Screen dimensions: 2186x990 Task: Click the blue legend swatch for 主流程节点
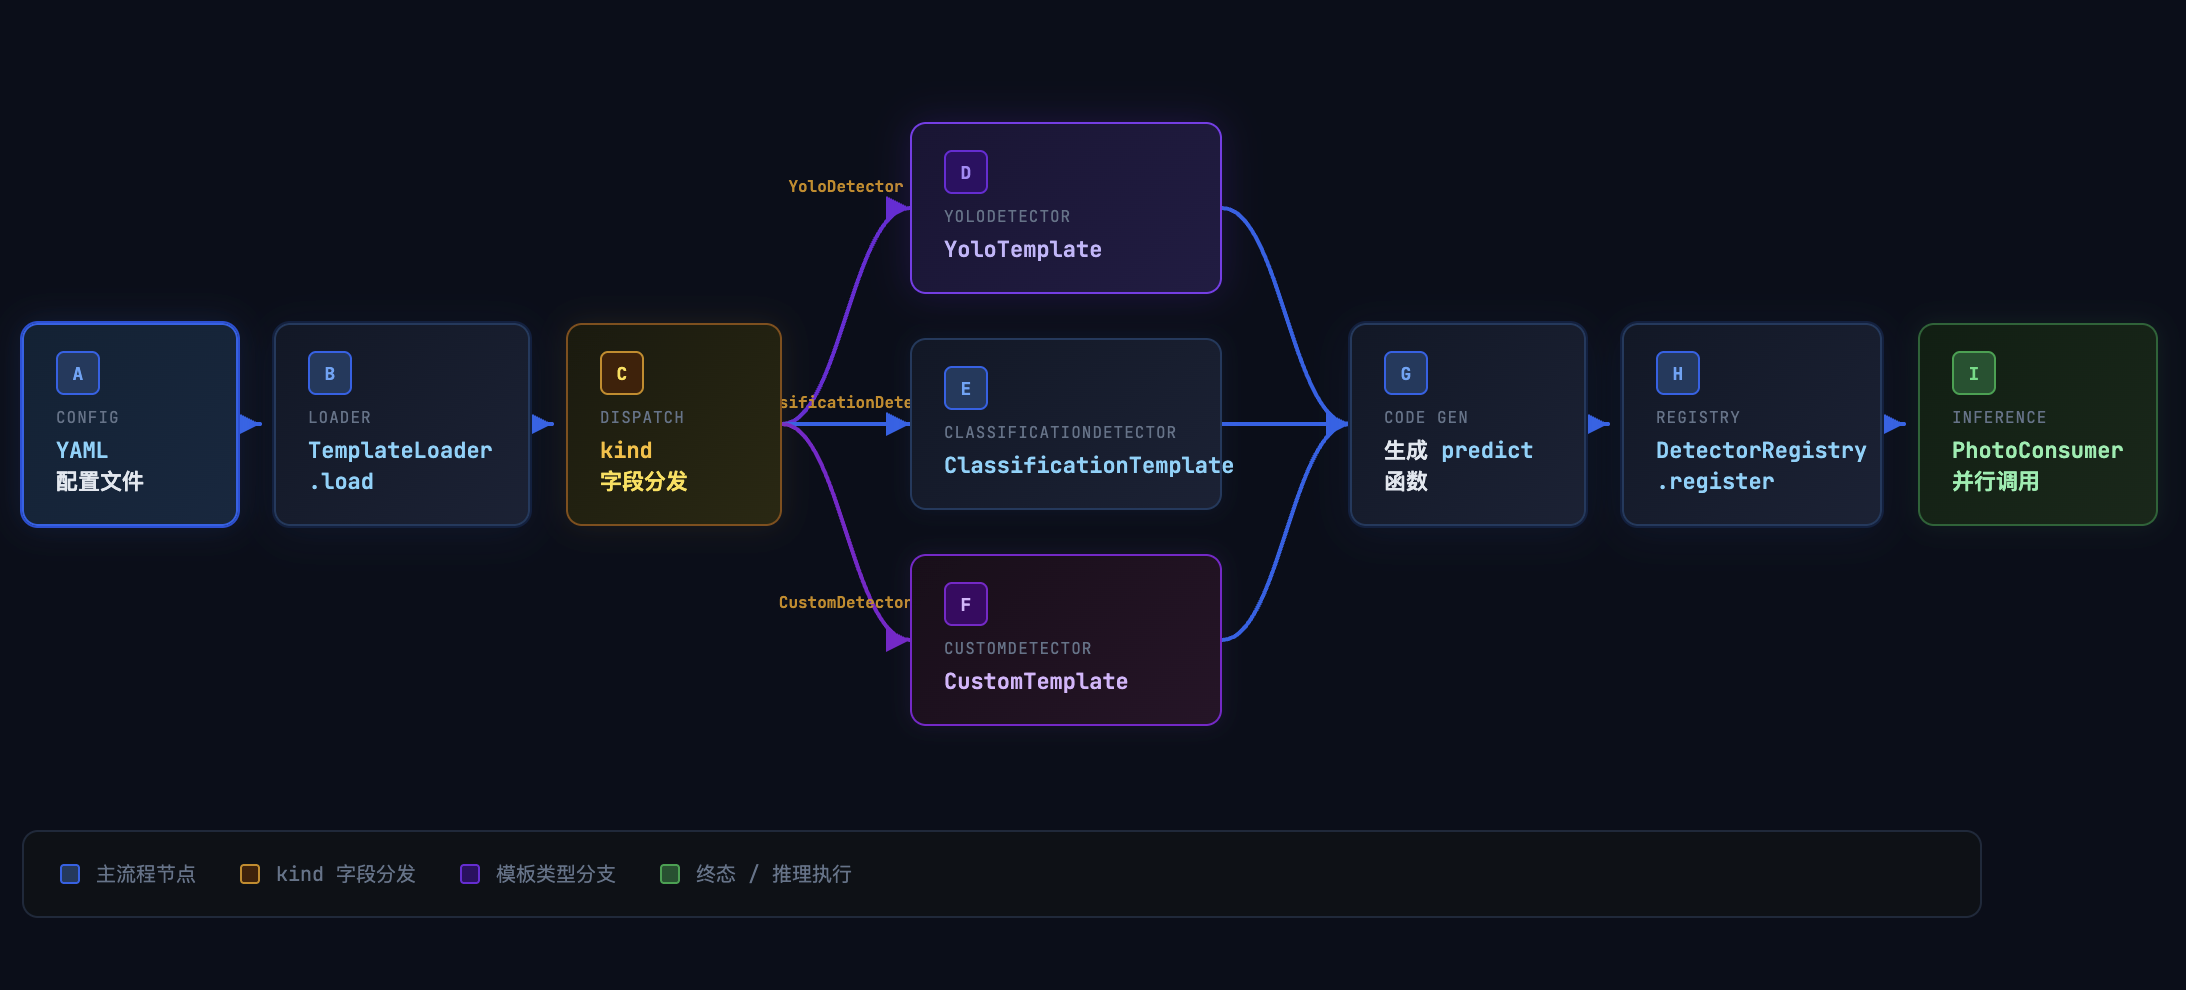[70, 874]
